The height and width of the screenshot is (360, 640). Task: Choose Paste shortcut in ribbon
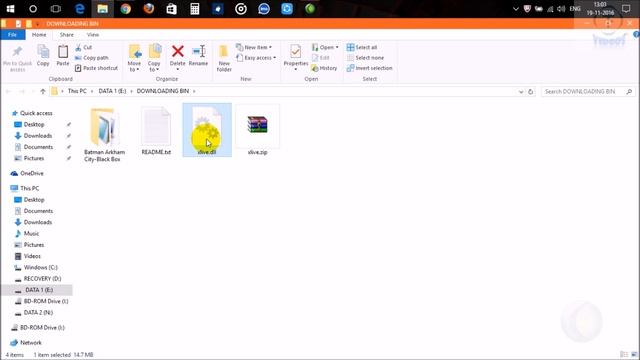point(96,68)
